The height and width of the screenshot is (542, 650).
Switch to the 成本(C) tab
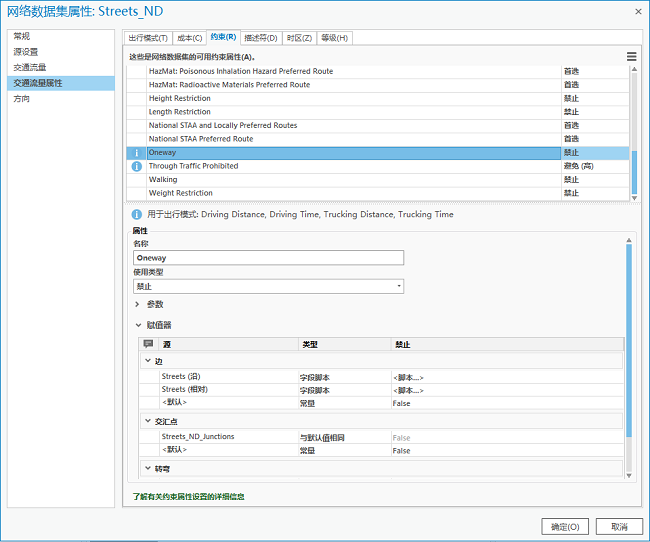(187, 38)
